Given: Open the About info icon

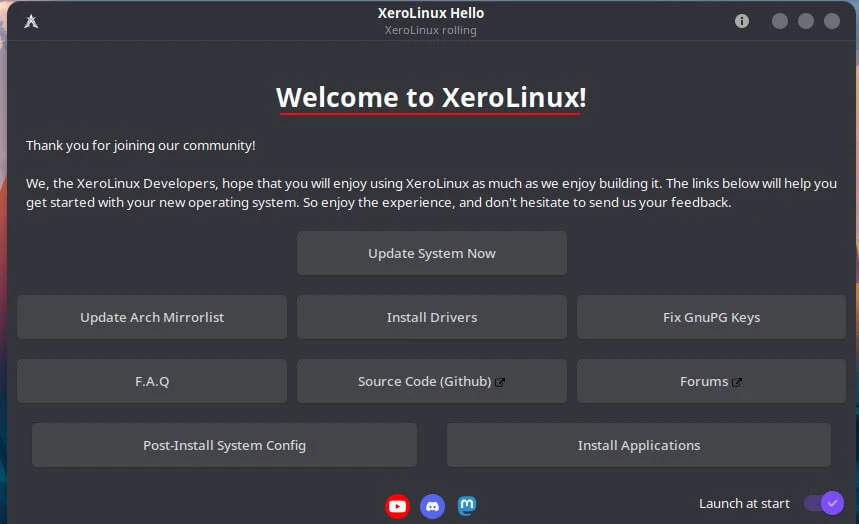Looking at the screenshot, I should (742, 21).
